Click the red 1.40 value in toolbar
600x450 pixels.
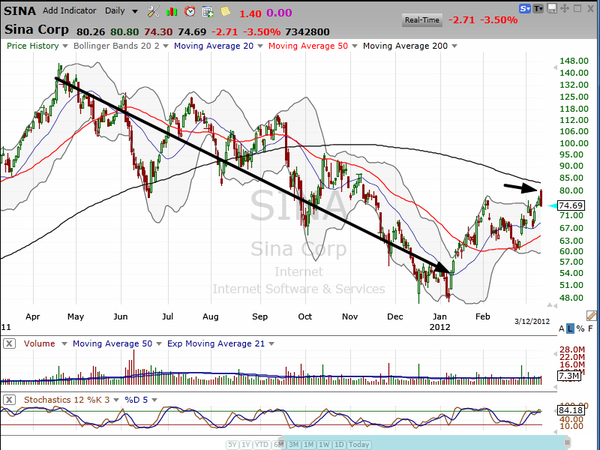point(250,14)
